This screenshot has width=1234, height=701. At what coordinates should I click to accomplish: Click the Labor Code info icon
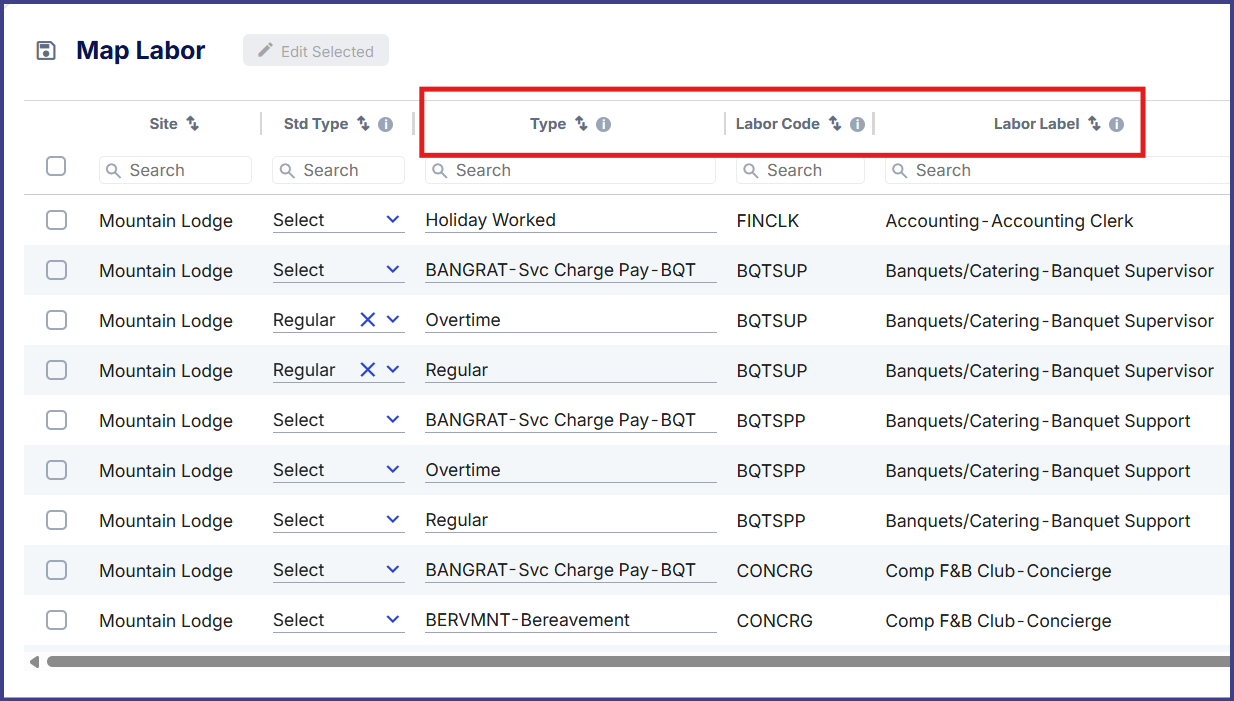click(x=857, y=125)
